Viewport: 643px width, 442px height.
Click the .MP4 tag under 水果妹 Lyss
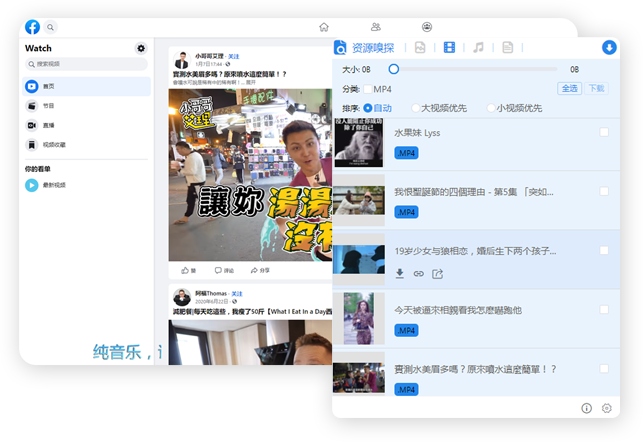coord(406,153)
